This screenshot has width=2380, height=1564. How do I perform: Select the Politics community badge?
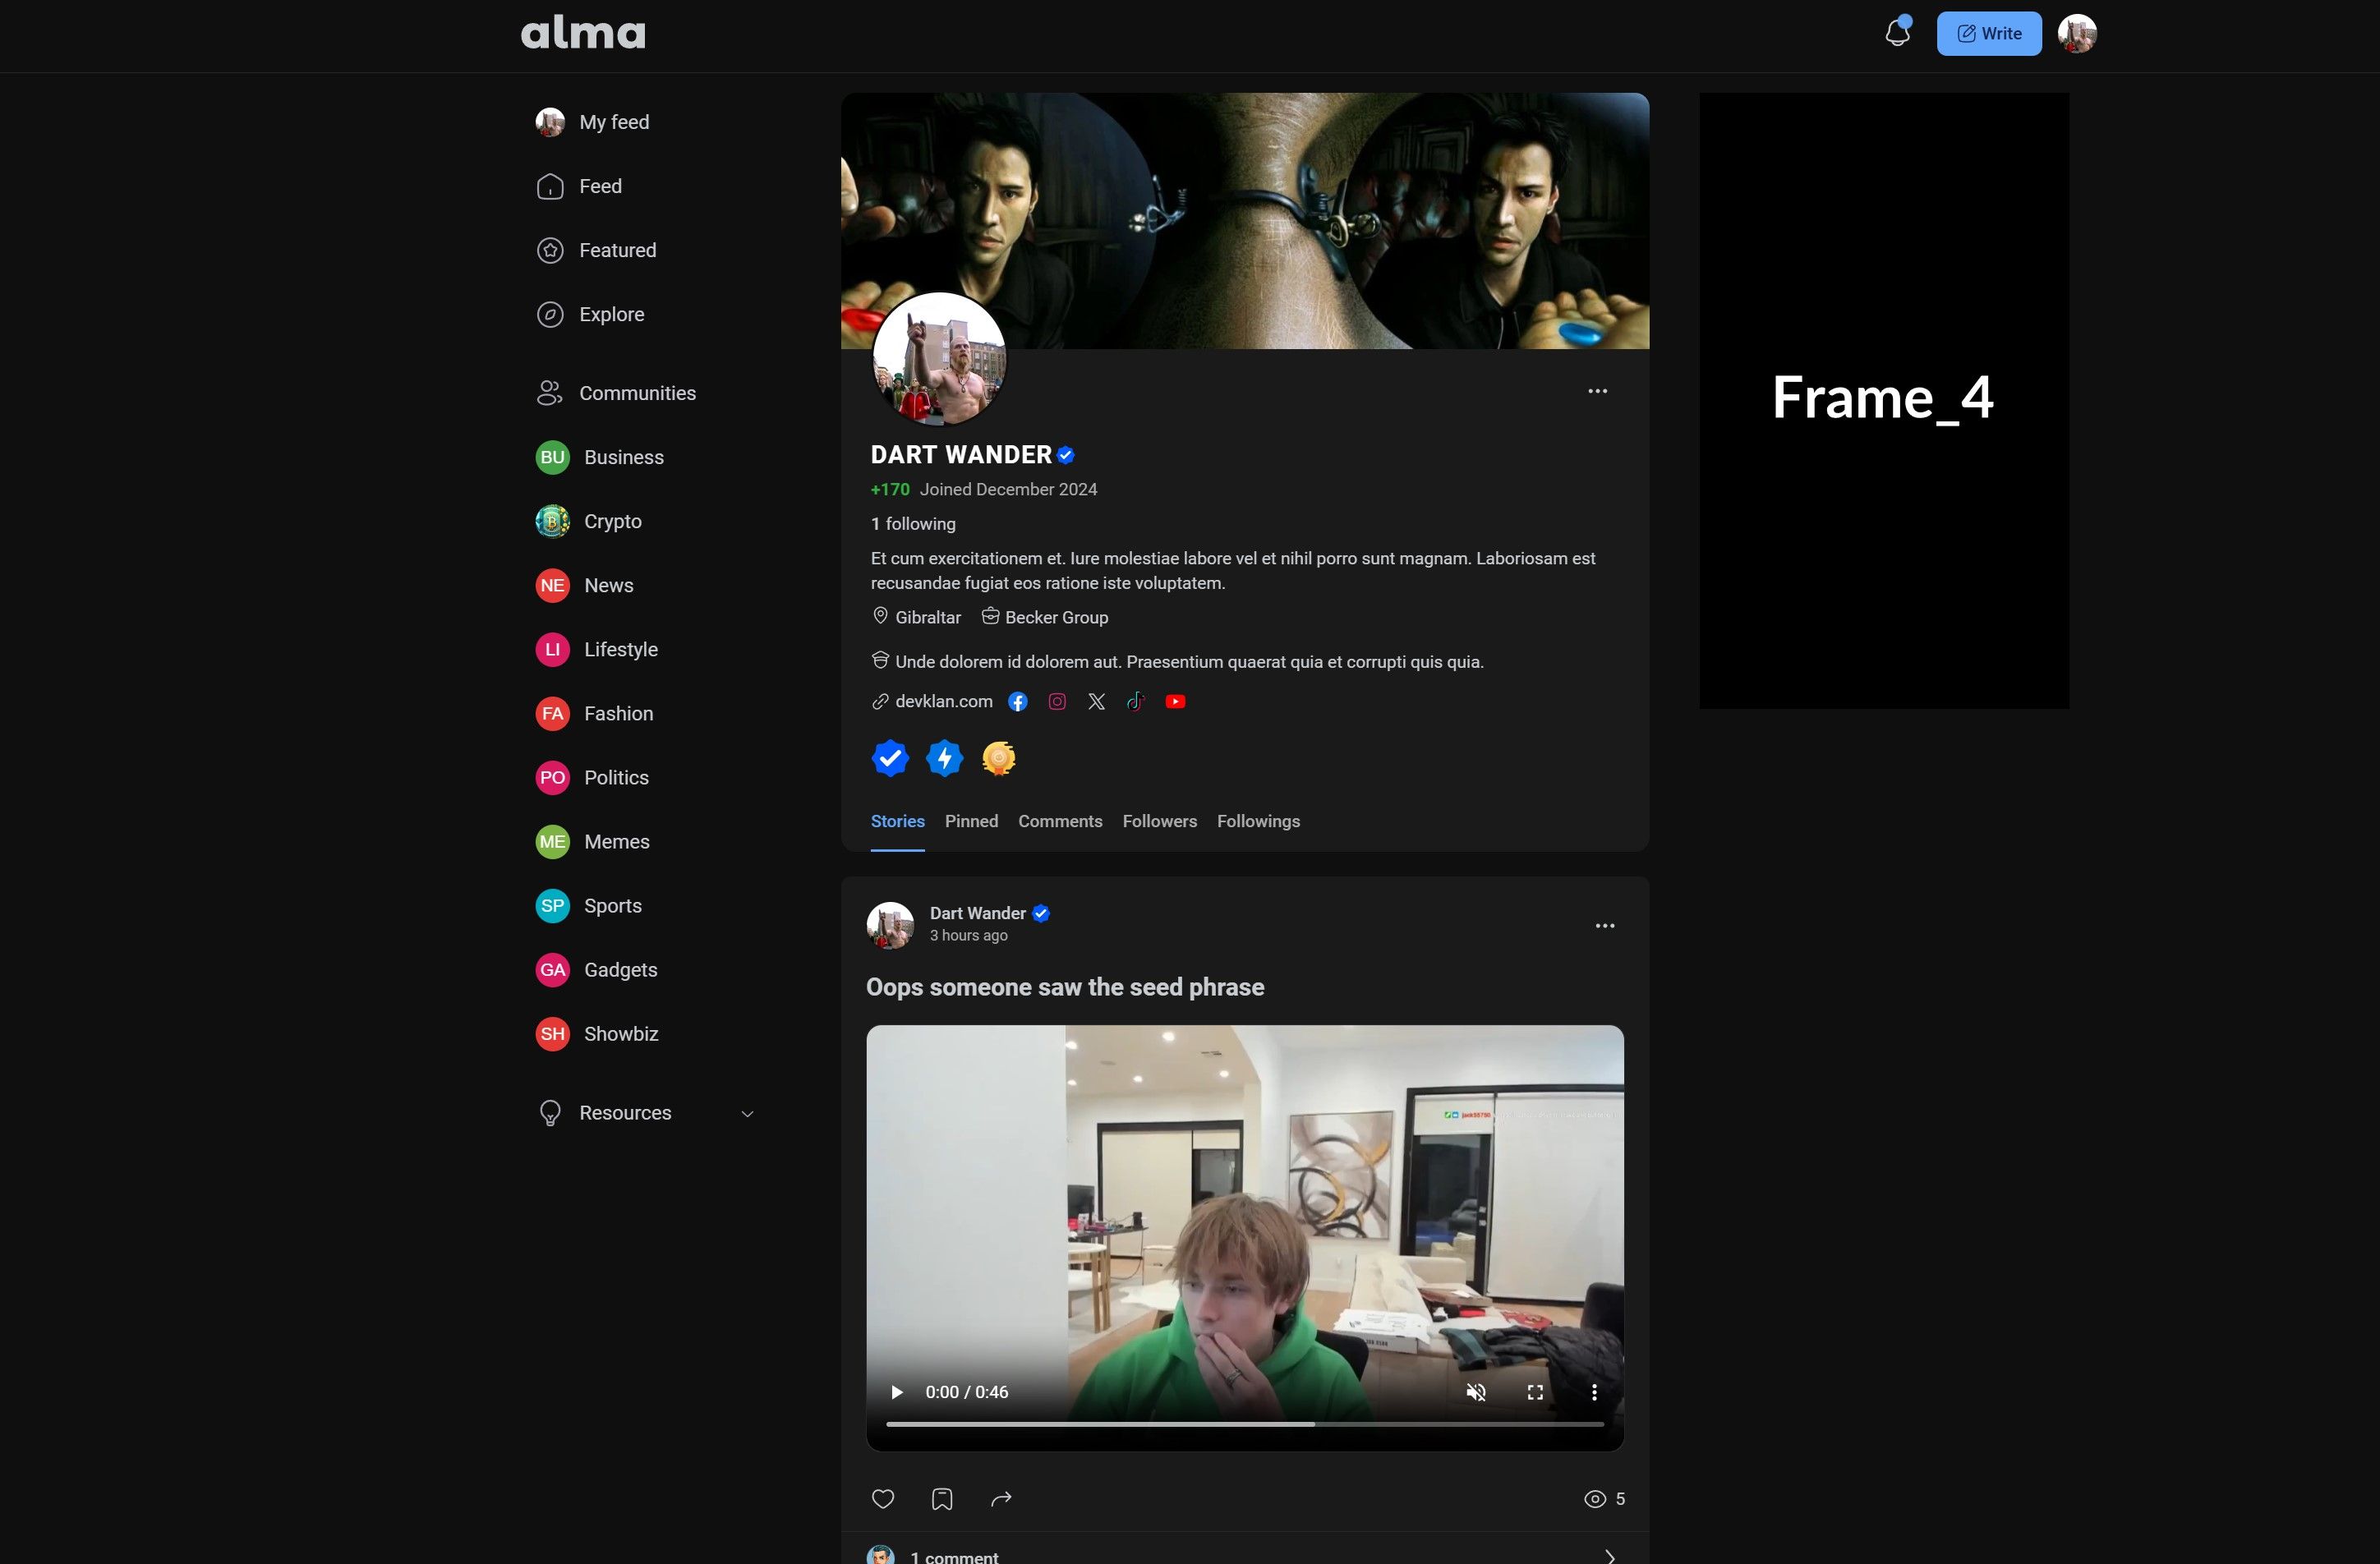coord(552,777)
